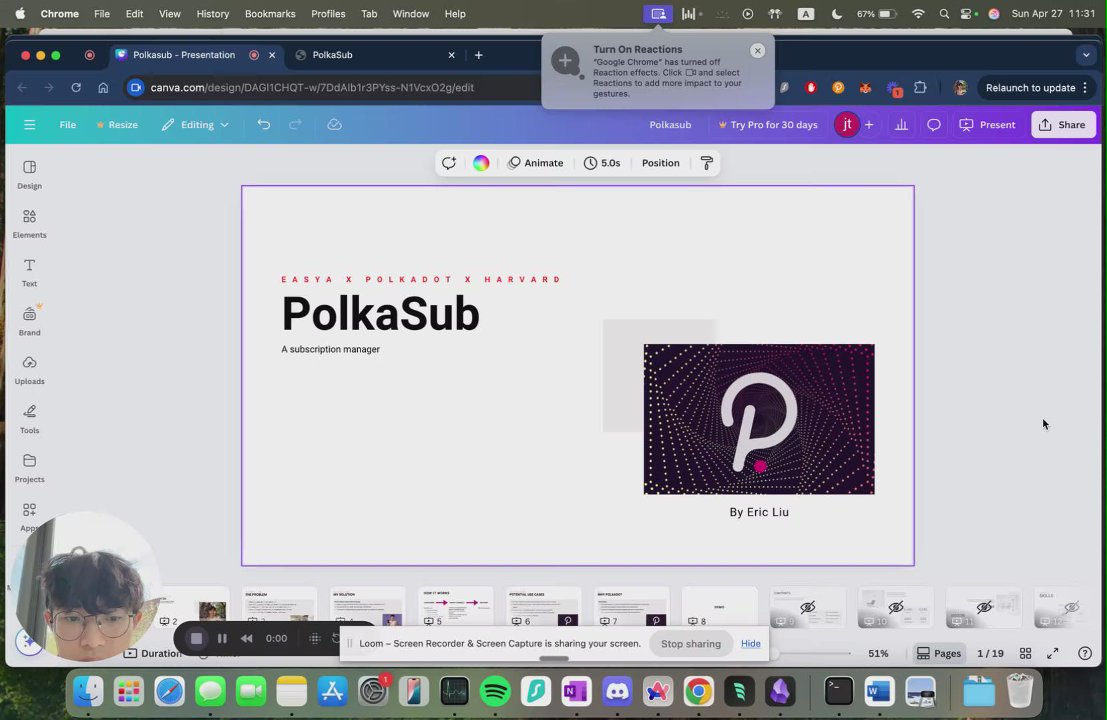This screenshot has width=1107, height=720.
Task: Toggle the Pages thumbnail strip
Action: 939,654
